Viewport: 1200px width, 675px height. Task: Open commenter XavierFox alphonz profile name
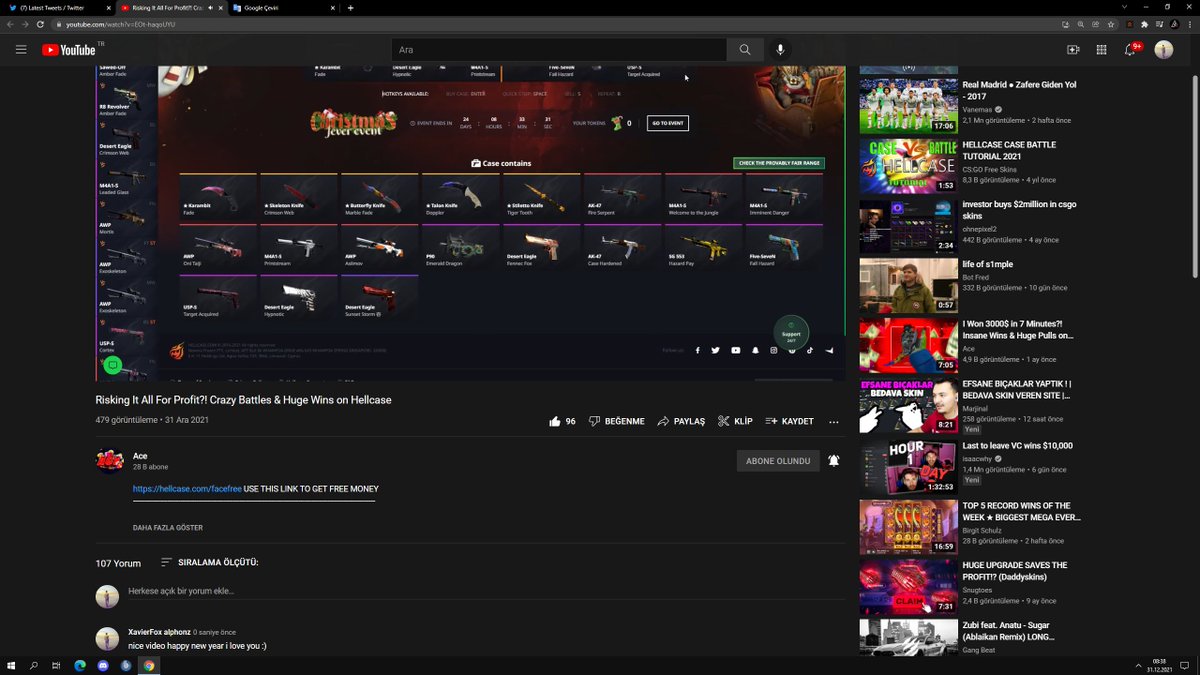pyautogui.click(x=159, y=632)
